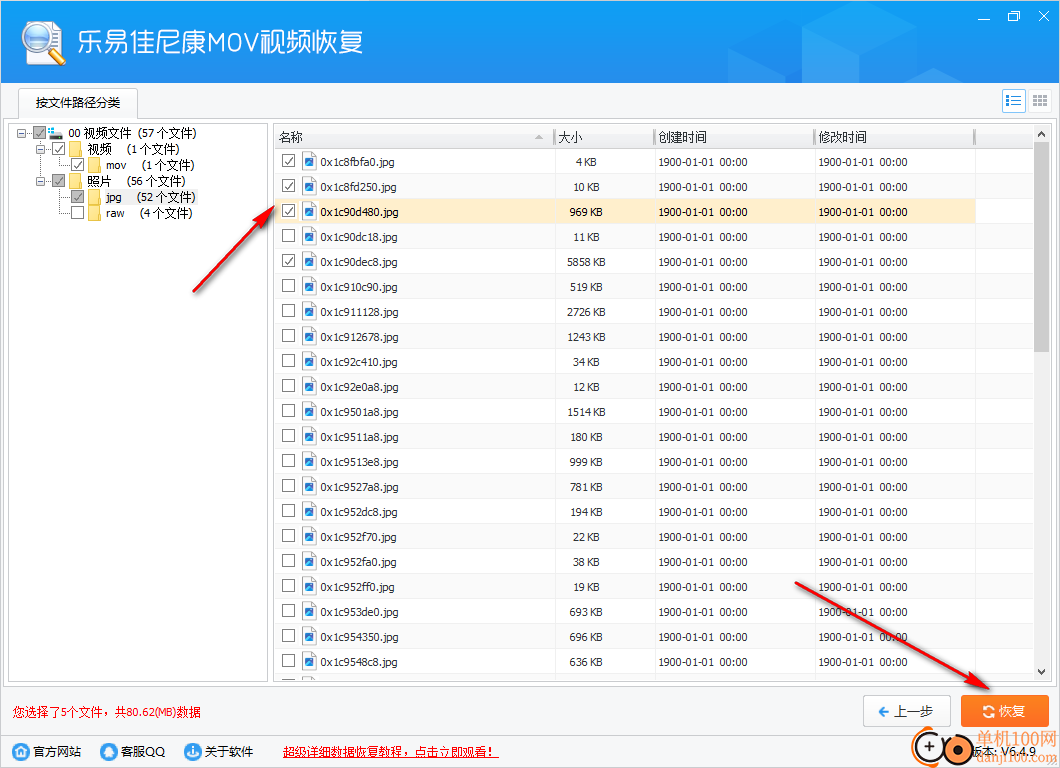Uncheck the 0x1c90dec8.jpg checkbox
The width and height of the screenshot is (1060, 768).
click(289, 261)
